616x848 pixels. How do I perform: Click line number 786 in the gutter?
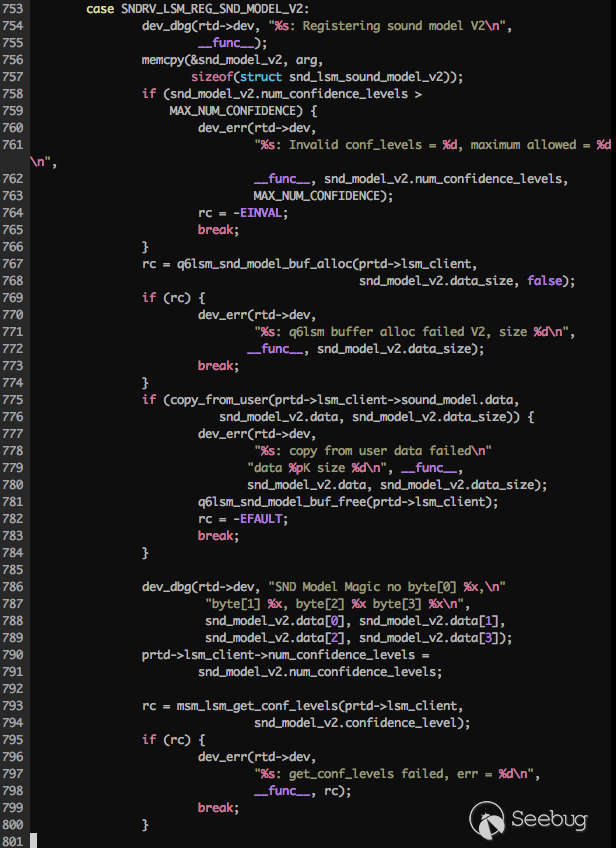pos(14,586)
